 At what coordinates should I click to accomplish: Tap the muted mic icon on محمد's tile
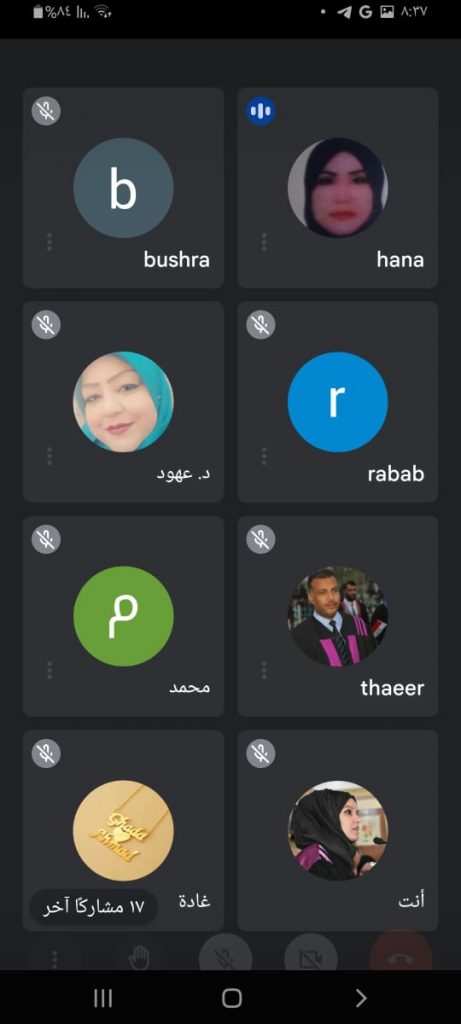[x=46, y=539]
